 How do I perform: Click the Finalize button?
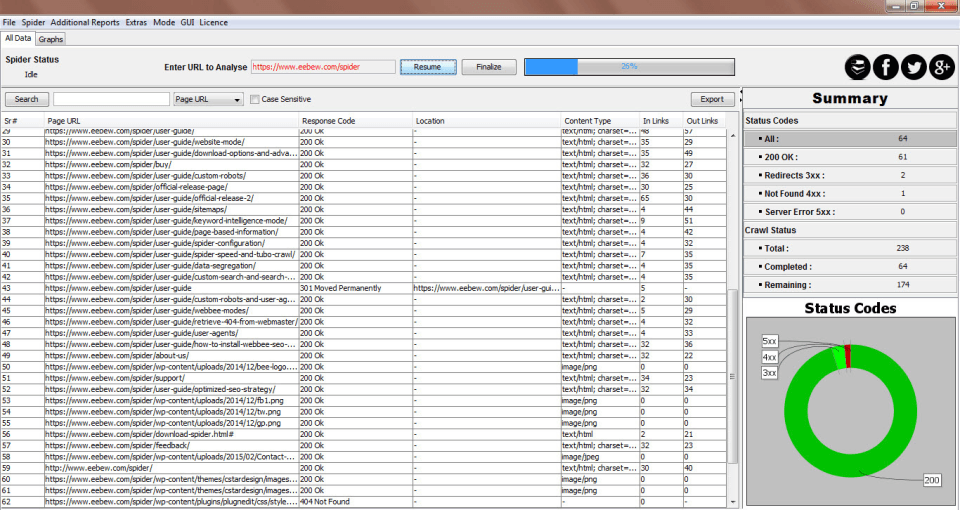pyautogui.click(x=489, y=67)
